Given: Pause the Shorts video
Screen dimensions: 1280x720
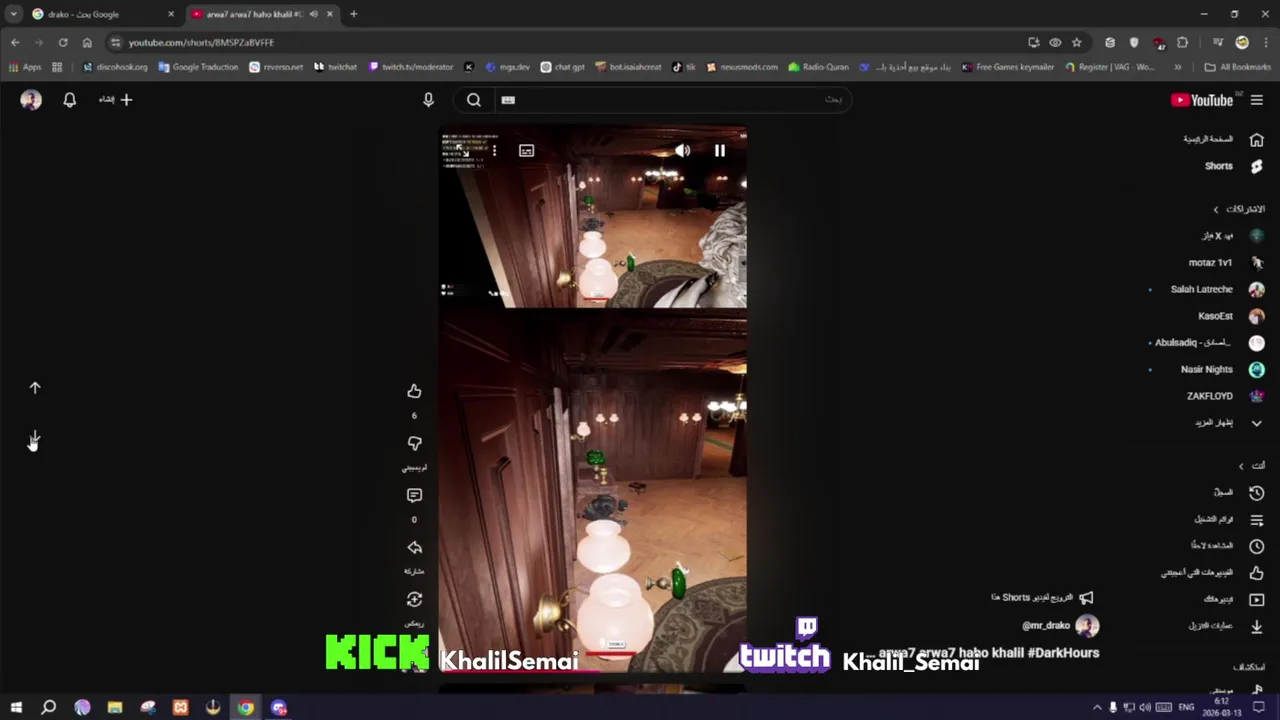Looking at the screenshot, I should 720,151.
